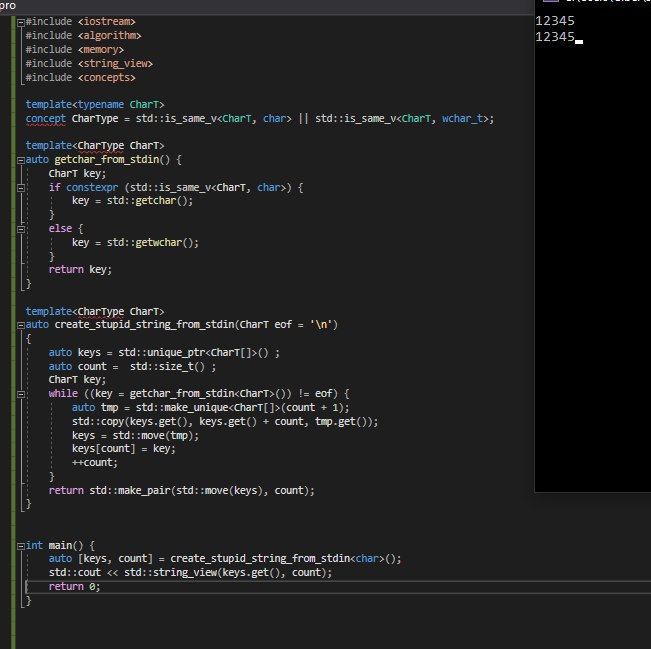Click the '++count;' statement
Screen dimensions: 651x649
tap(95, 463)
